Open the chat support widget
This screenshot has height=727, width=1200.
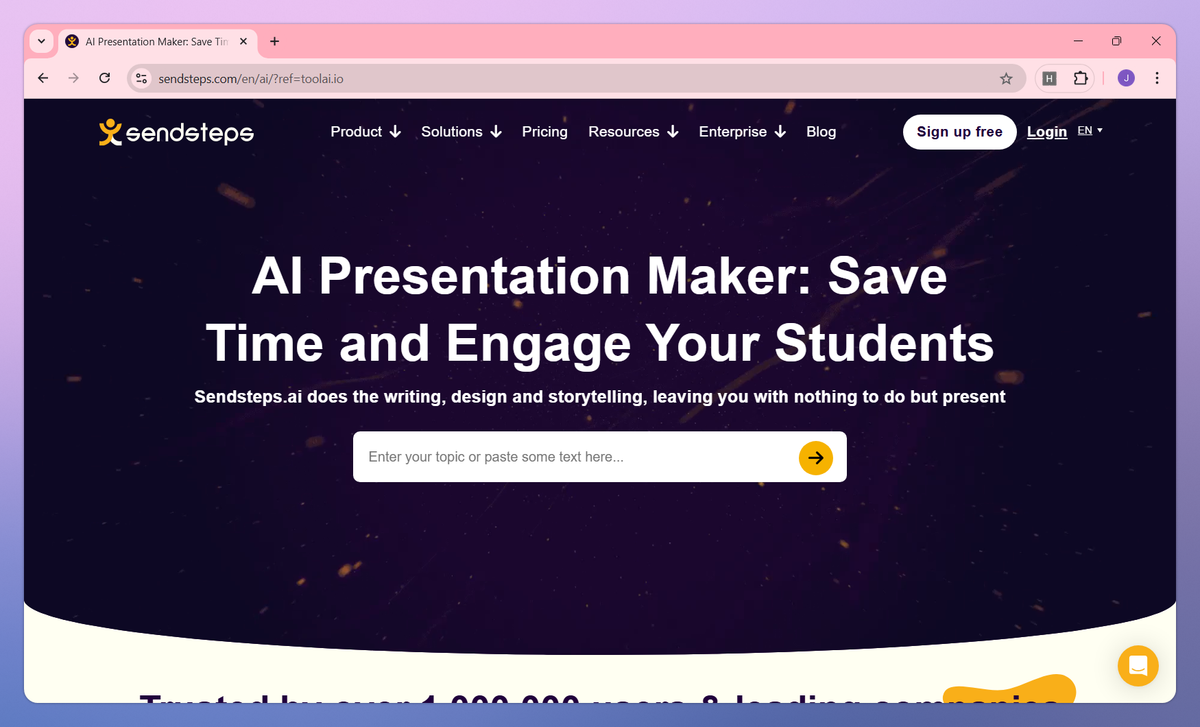click(1138, 665)
